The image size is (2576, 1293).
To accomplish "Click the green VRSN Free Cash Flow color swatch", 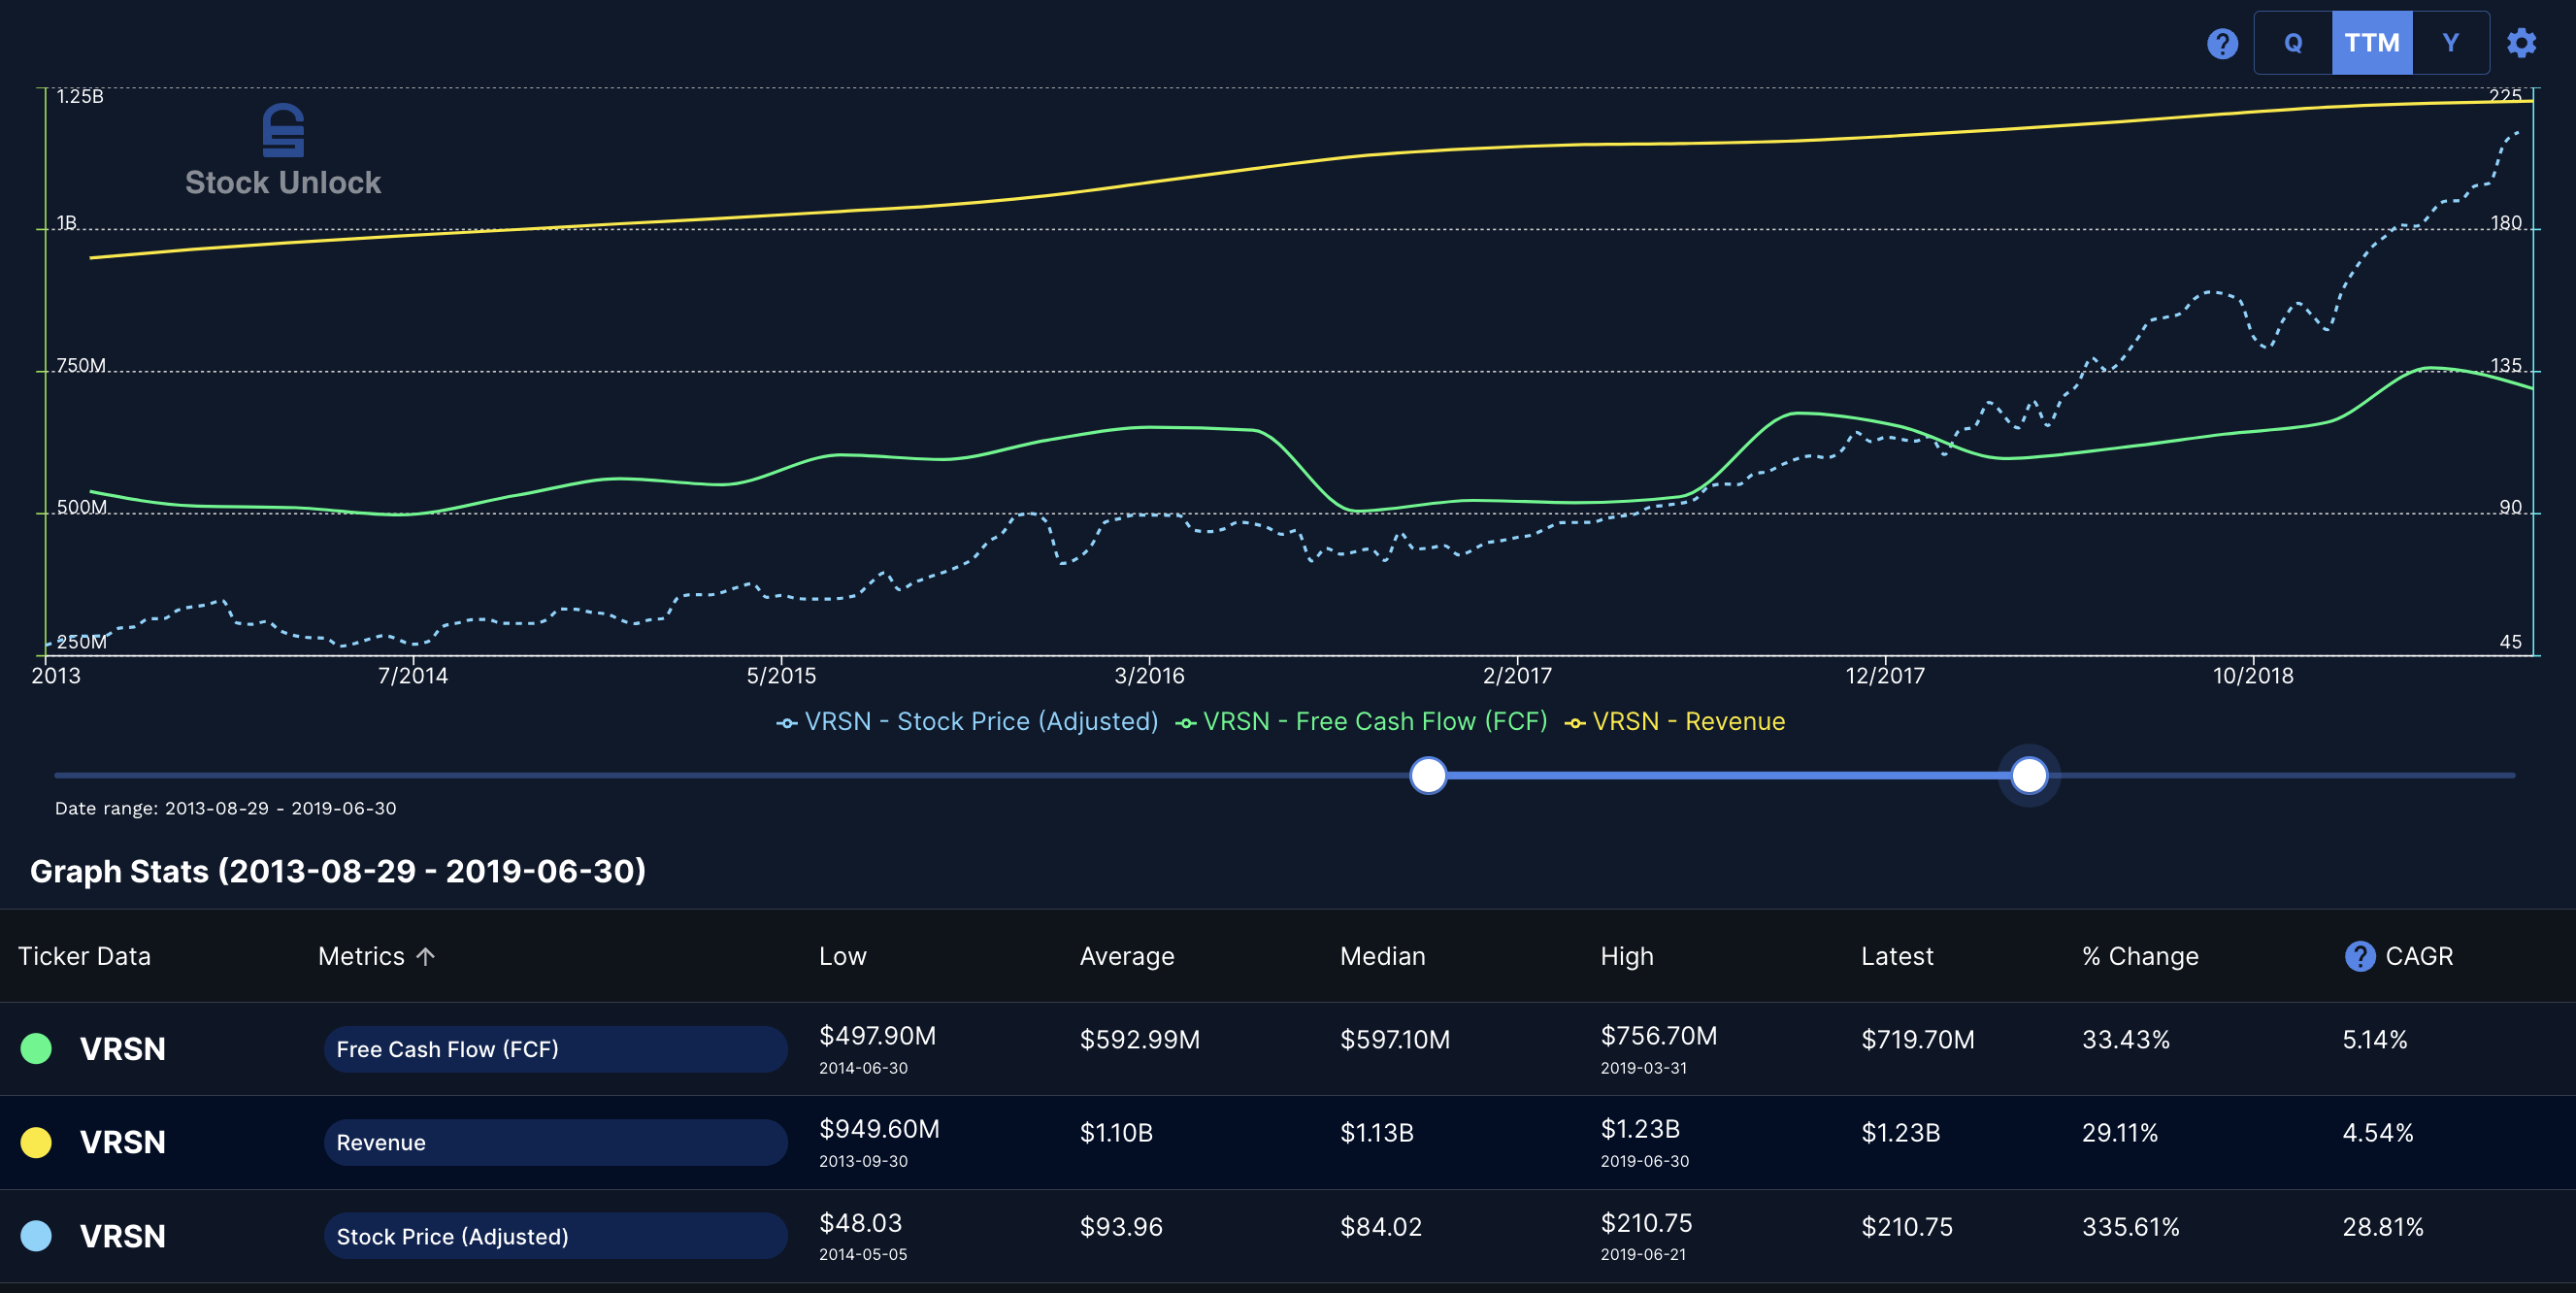I will 37,1048.
